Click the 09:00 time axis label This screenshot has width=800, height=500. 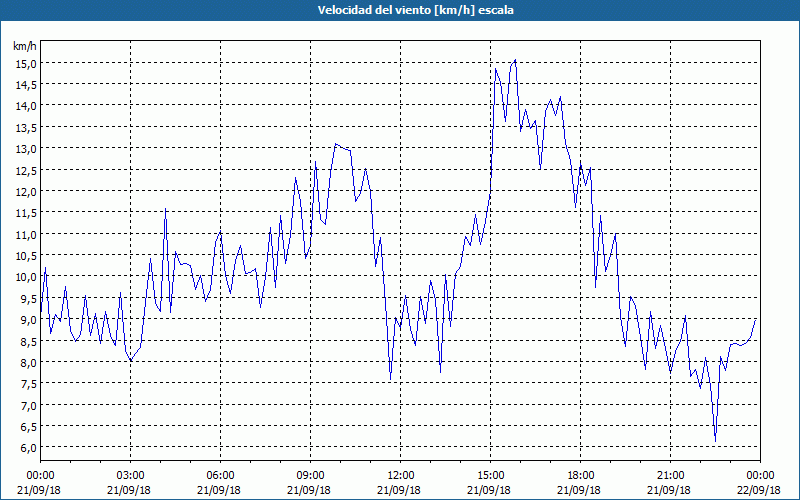tap(310, 476)
